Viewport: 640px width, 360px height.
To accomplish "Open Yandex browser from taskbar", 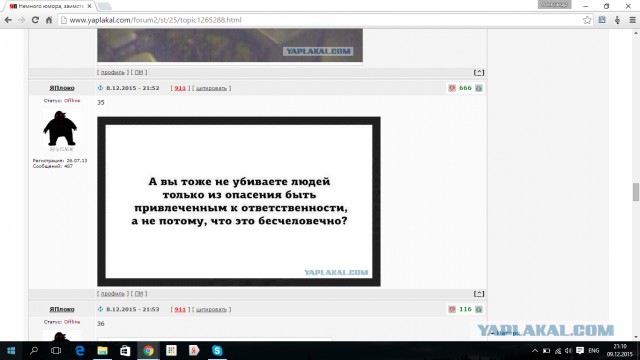I will [194, 351].
